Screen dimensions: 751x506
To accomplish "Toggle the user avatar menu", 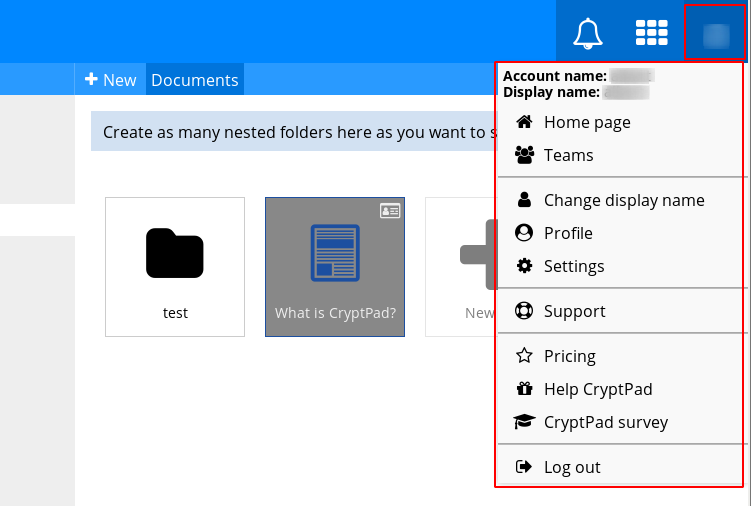I will point(716,35).
